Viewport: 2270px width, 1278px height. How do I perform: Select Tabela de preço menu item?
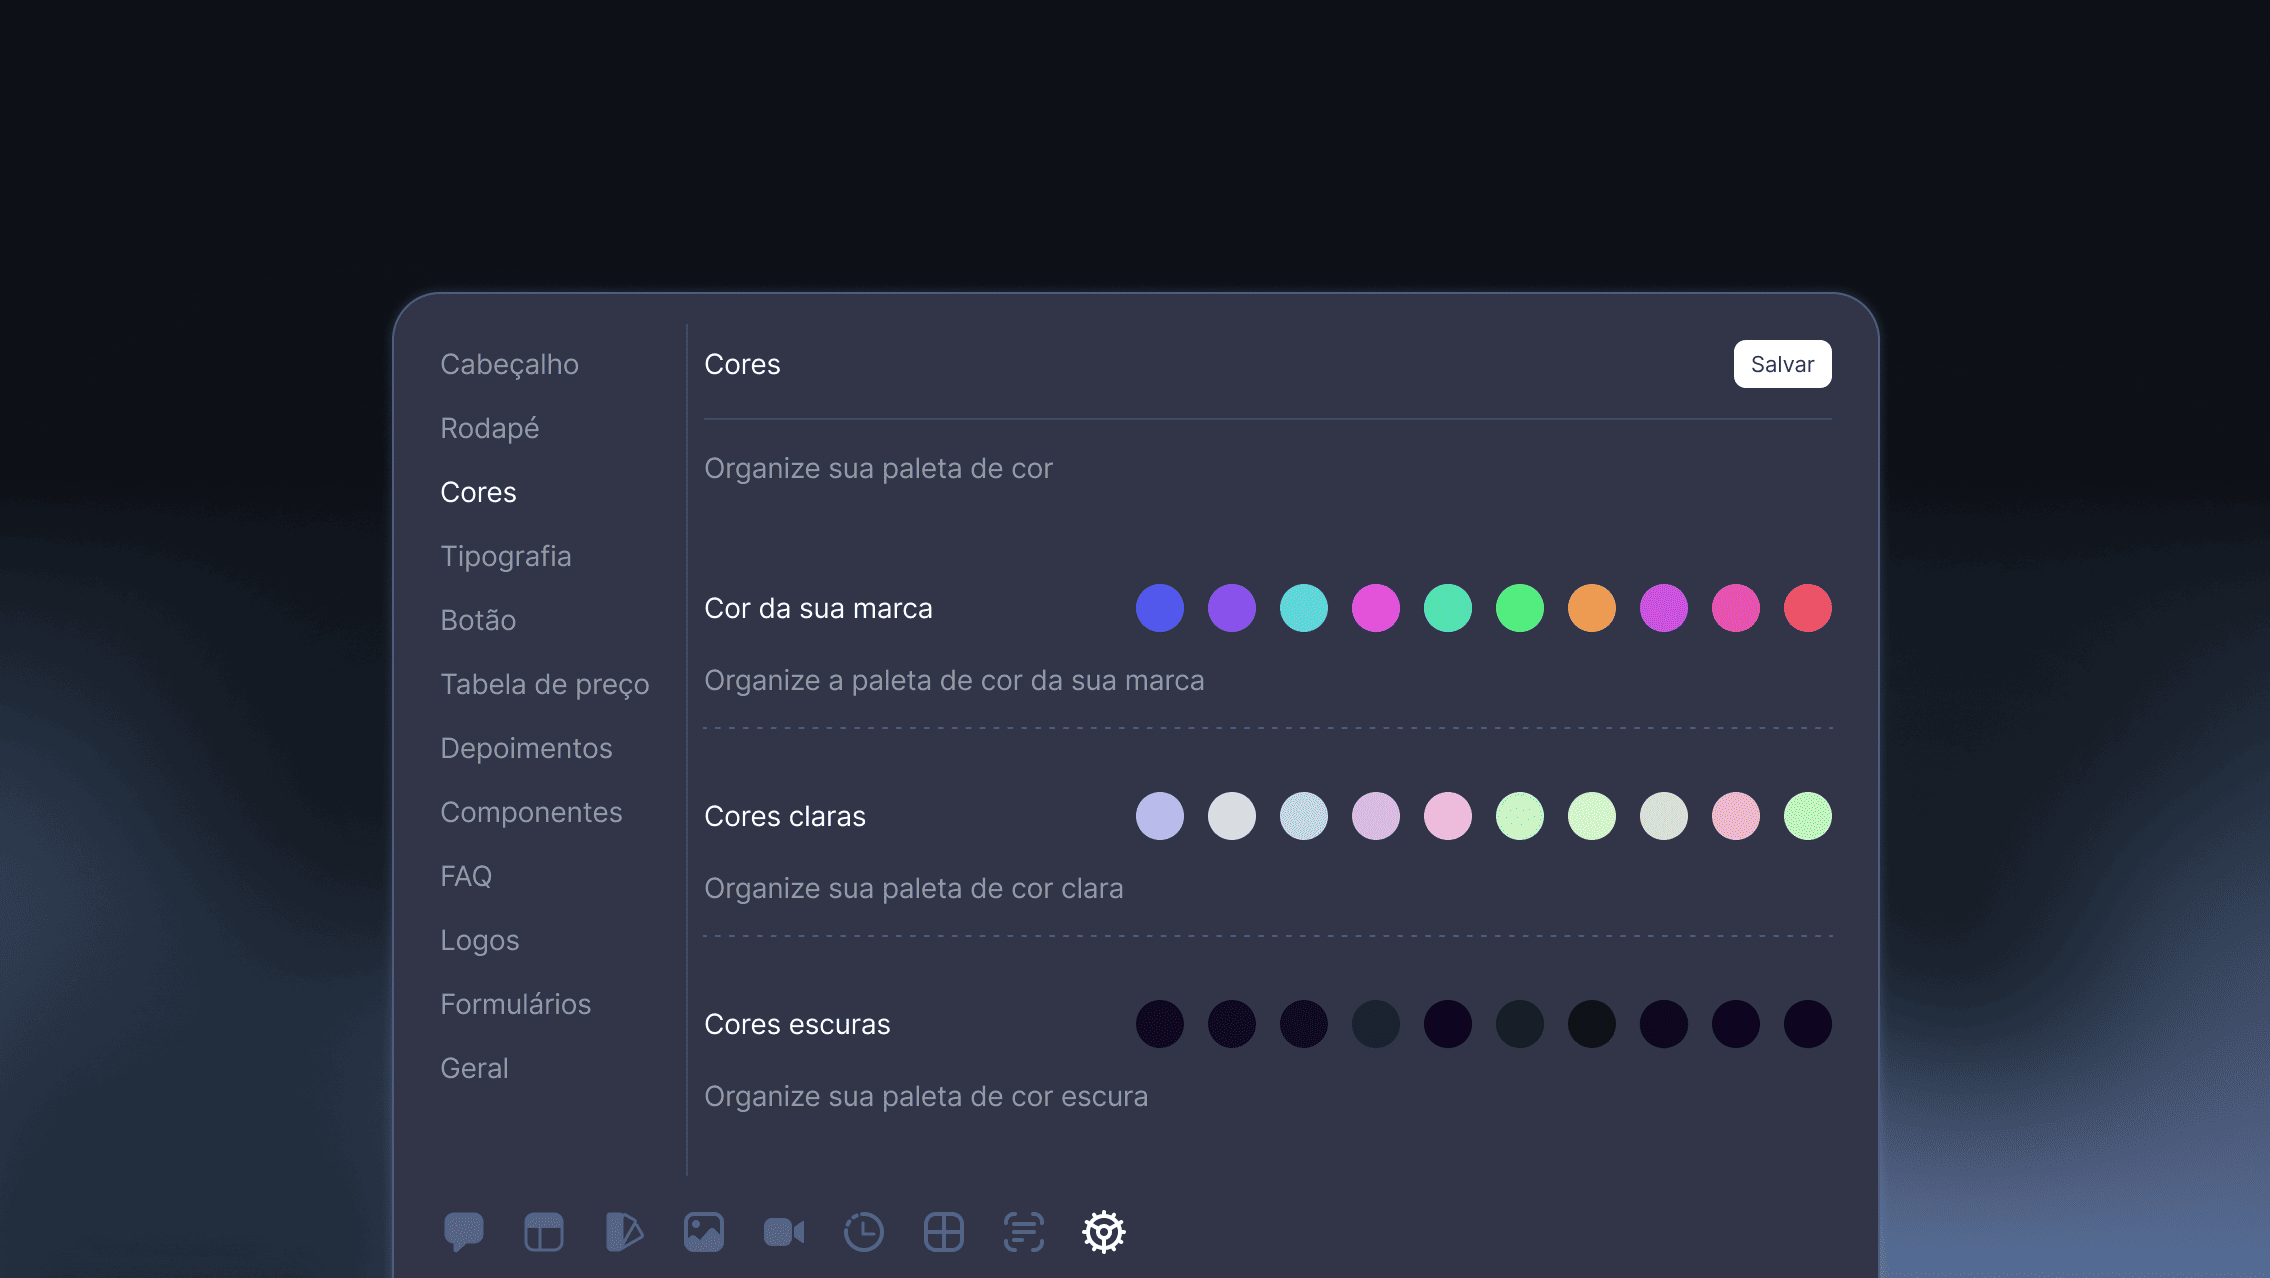point(544,684)
